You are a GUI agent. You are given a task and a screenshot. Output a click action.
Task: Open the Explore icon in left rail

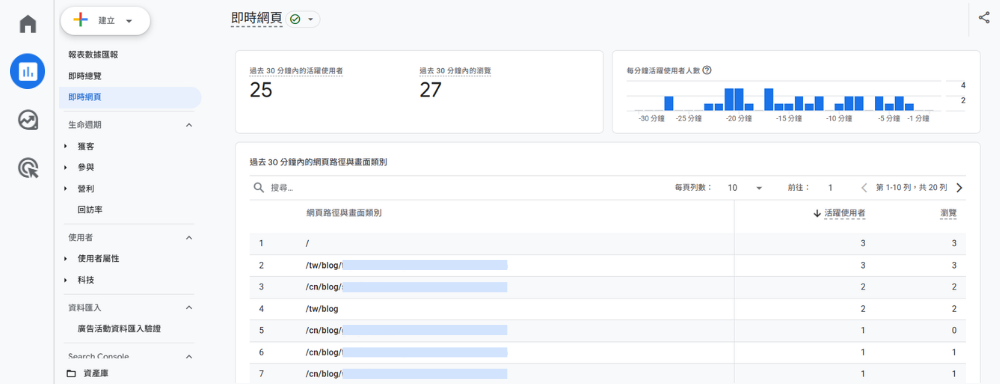pos(27,120)
